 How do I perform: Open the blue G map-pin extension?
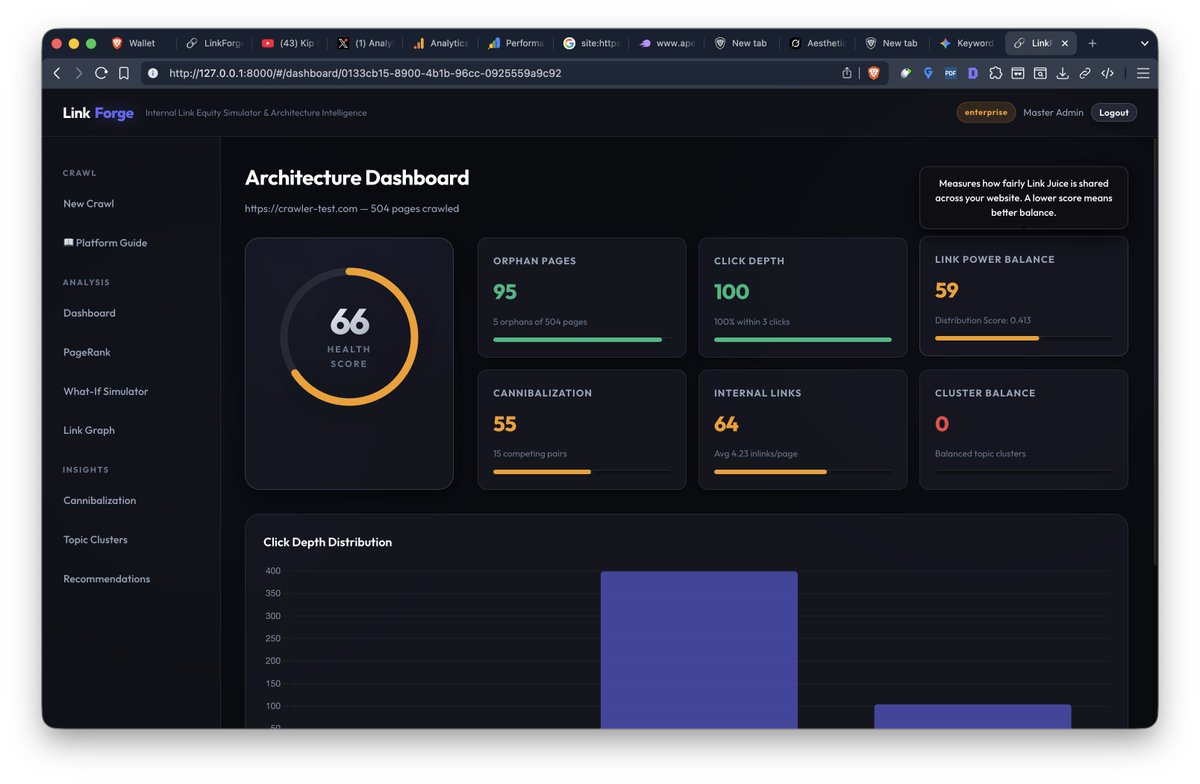point(928,73)
